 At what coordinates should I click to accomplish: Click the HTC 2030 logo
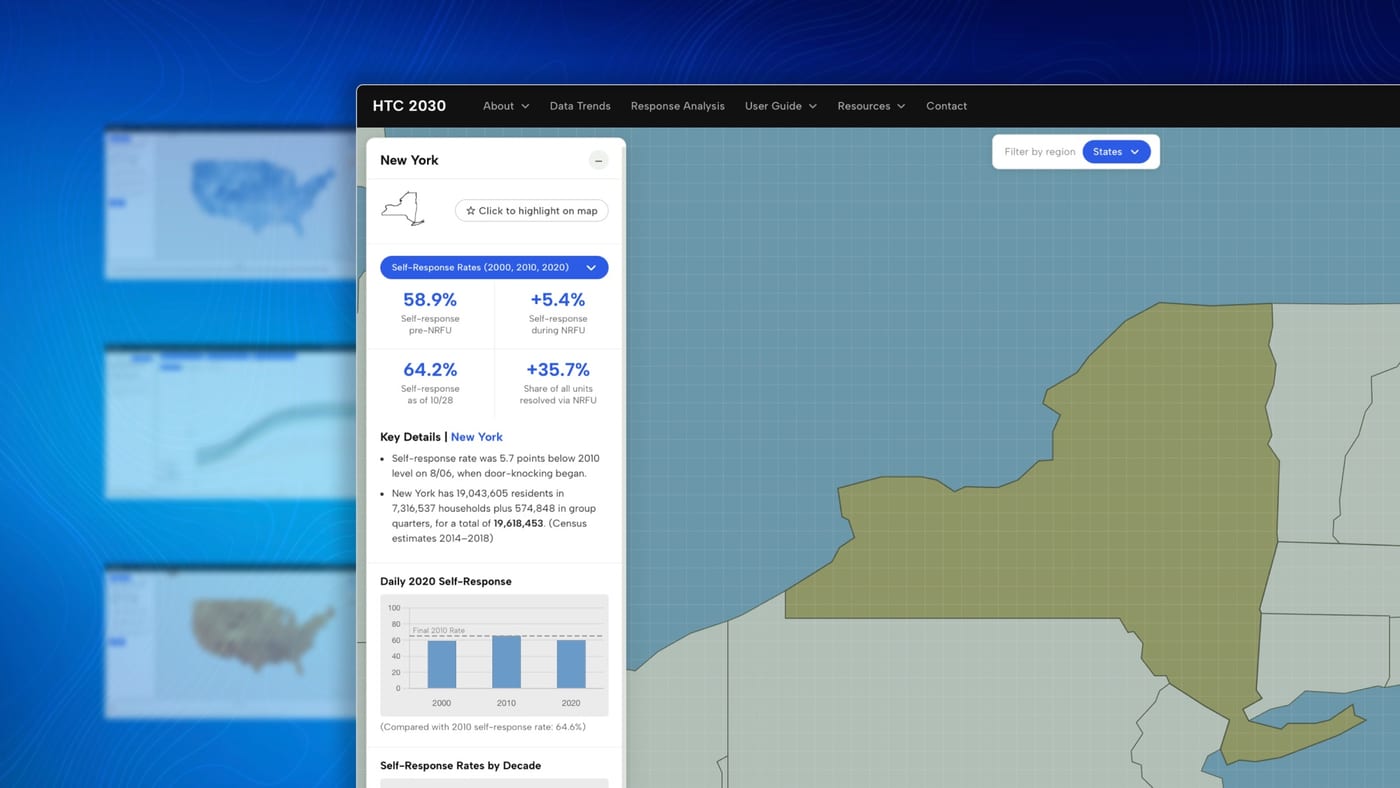[x=409, y=106]
